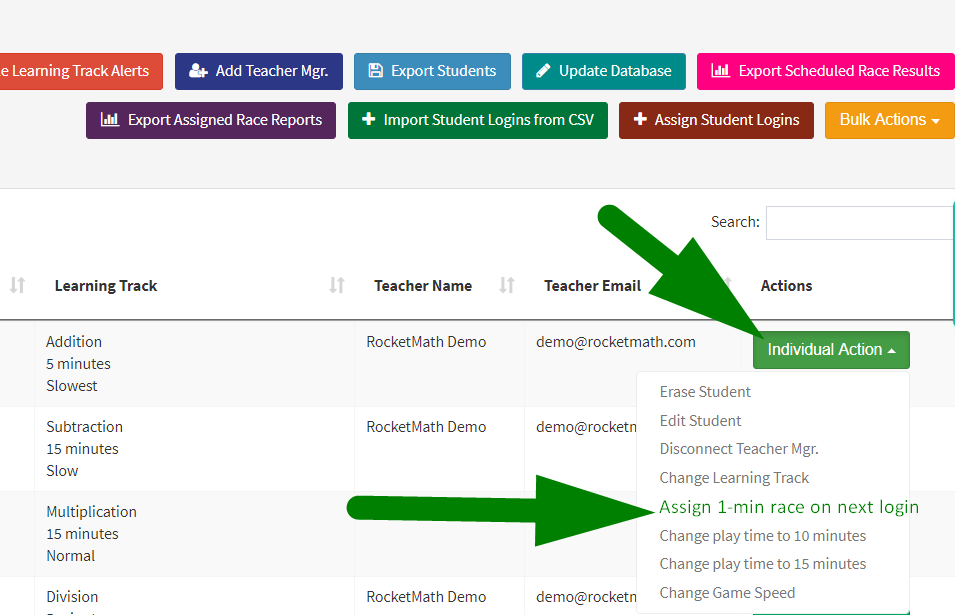Sort by the Teacher Name column arrows
This screenshot has width=955, height=615.
[x=507, y=286]
